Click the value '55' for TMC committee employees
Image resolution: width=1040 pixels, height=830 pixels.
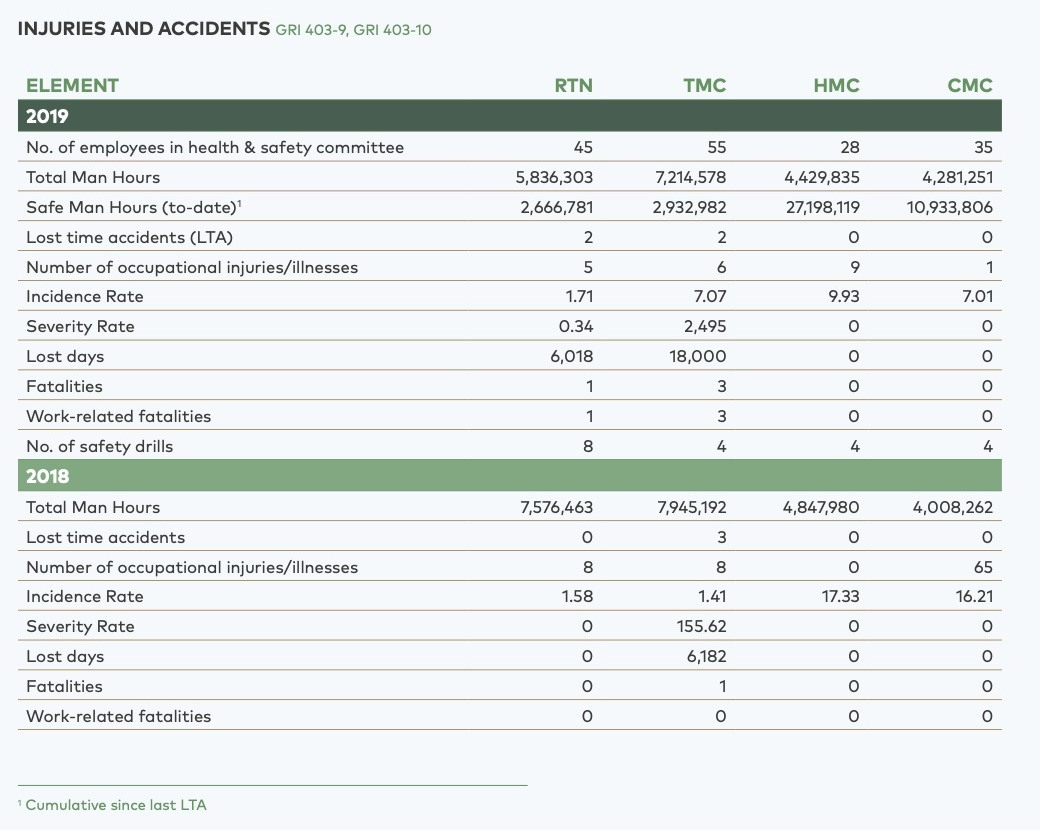(716, 147)
